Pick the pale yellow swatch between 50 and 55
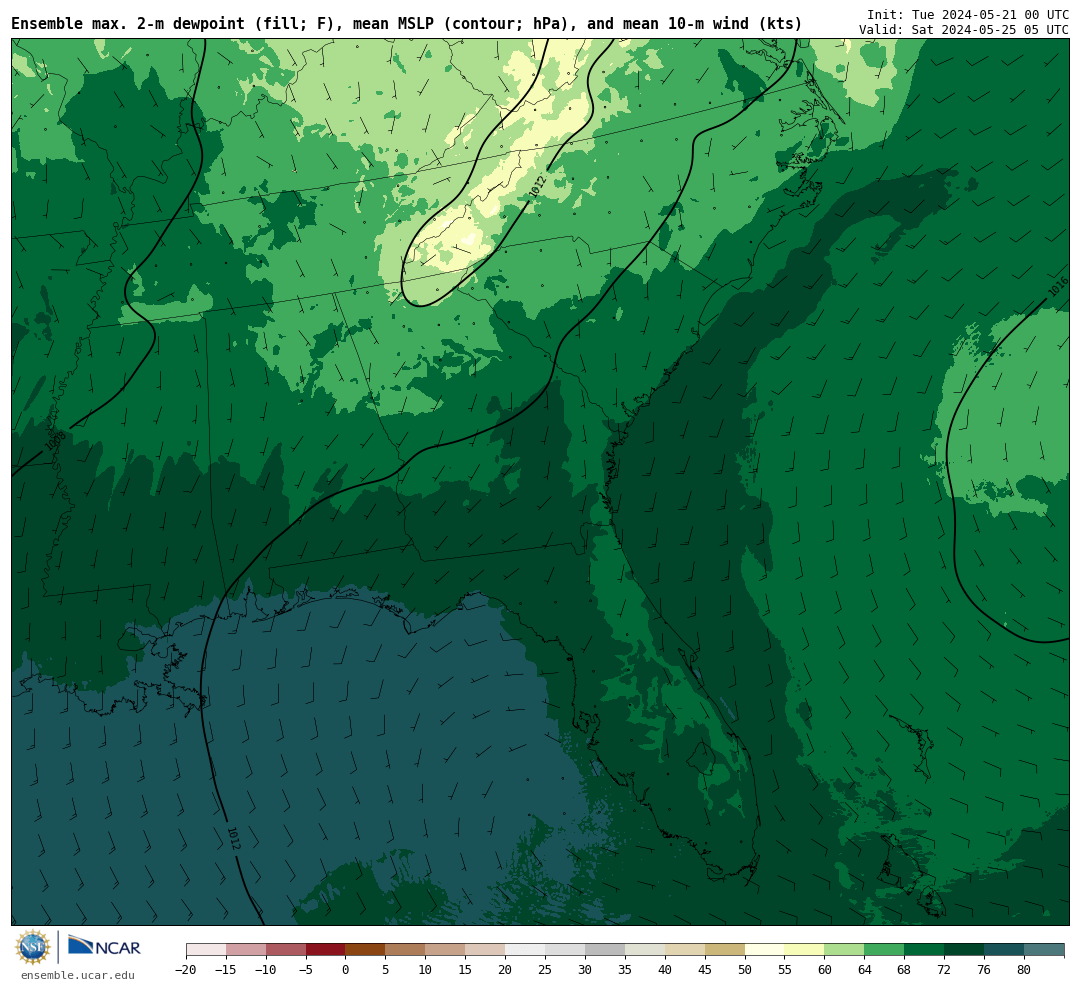This screenshot has width=1080, height=988. (765, 950)
